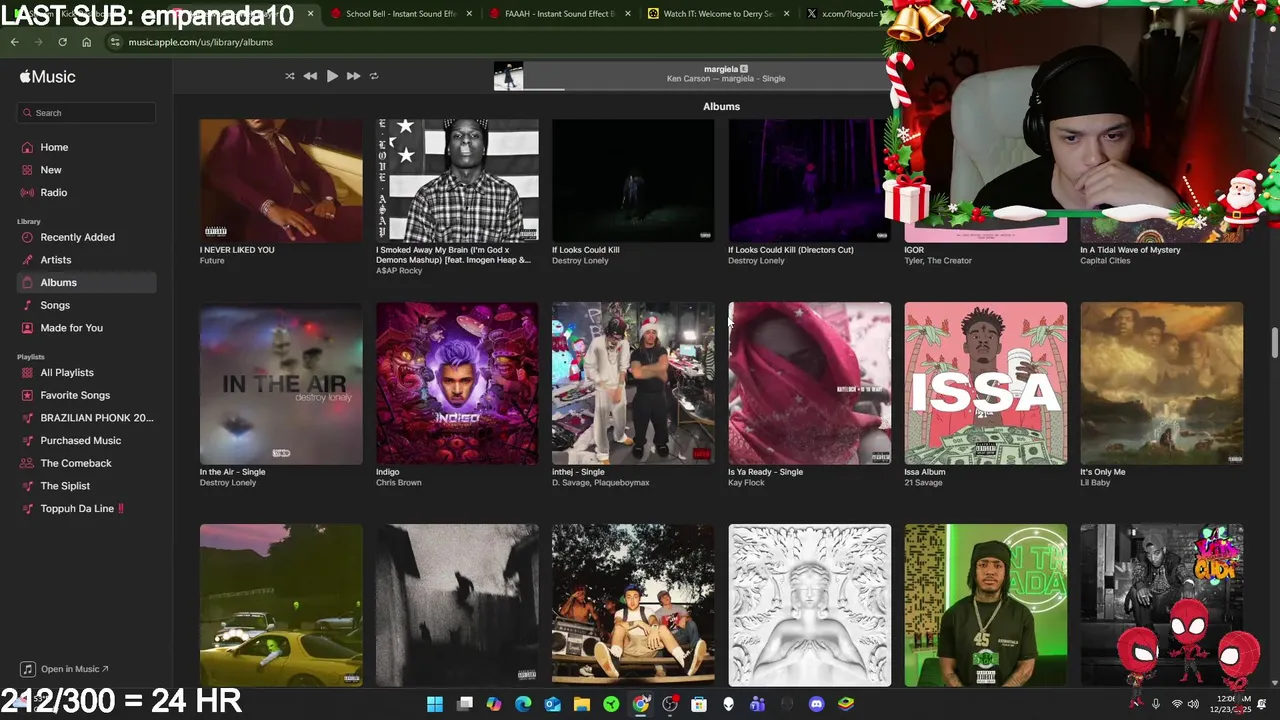Image resolution: width=1280 pixels, height=720 pixels.
Task: Click the A$AP Rocky artist name
Action: tap(399, 271)
